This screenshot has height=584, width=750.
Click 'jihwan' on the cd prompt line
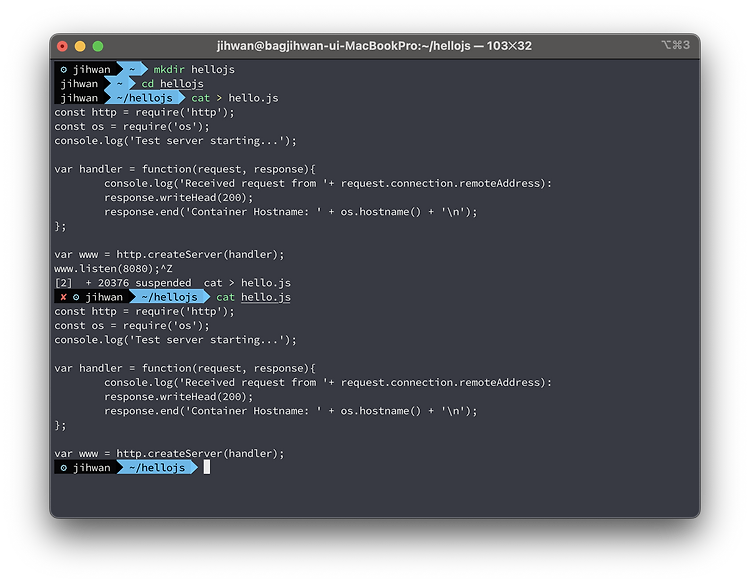click(79, 84)
